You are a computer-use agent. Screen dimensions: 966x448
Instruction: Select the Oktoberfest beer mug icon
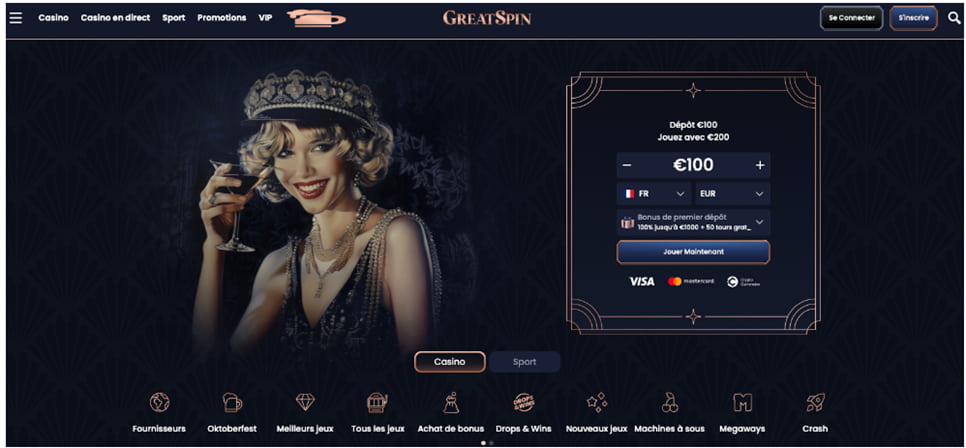[232, 402]
